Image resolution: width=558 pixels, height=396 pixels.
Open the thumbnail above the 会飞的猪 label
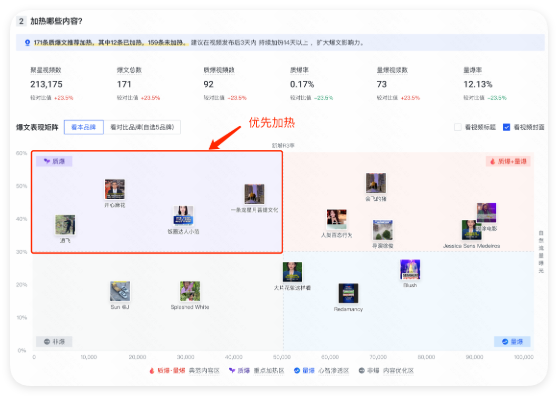[x=376, y=183]
